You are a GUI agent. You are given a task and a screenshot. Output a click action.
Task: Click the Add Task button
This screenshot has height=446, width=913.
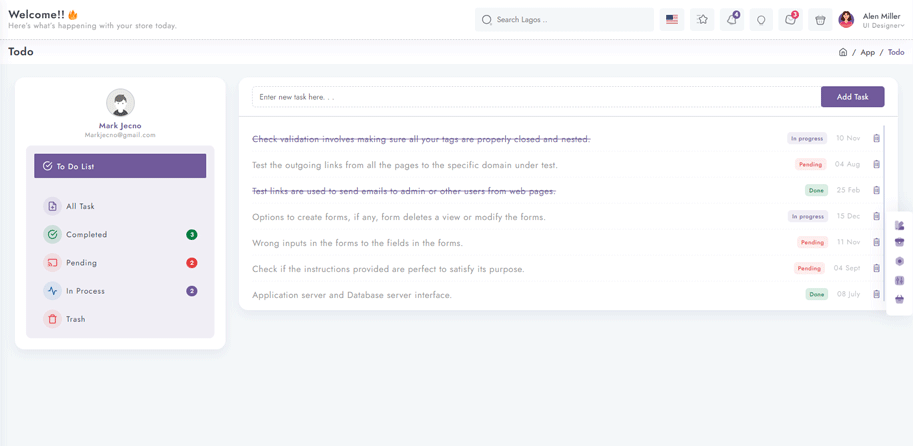click(852, 97)
